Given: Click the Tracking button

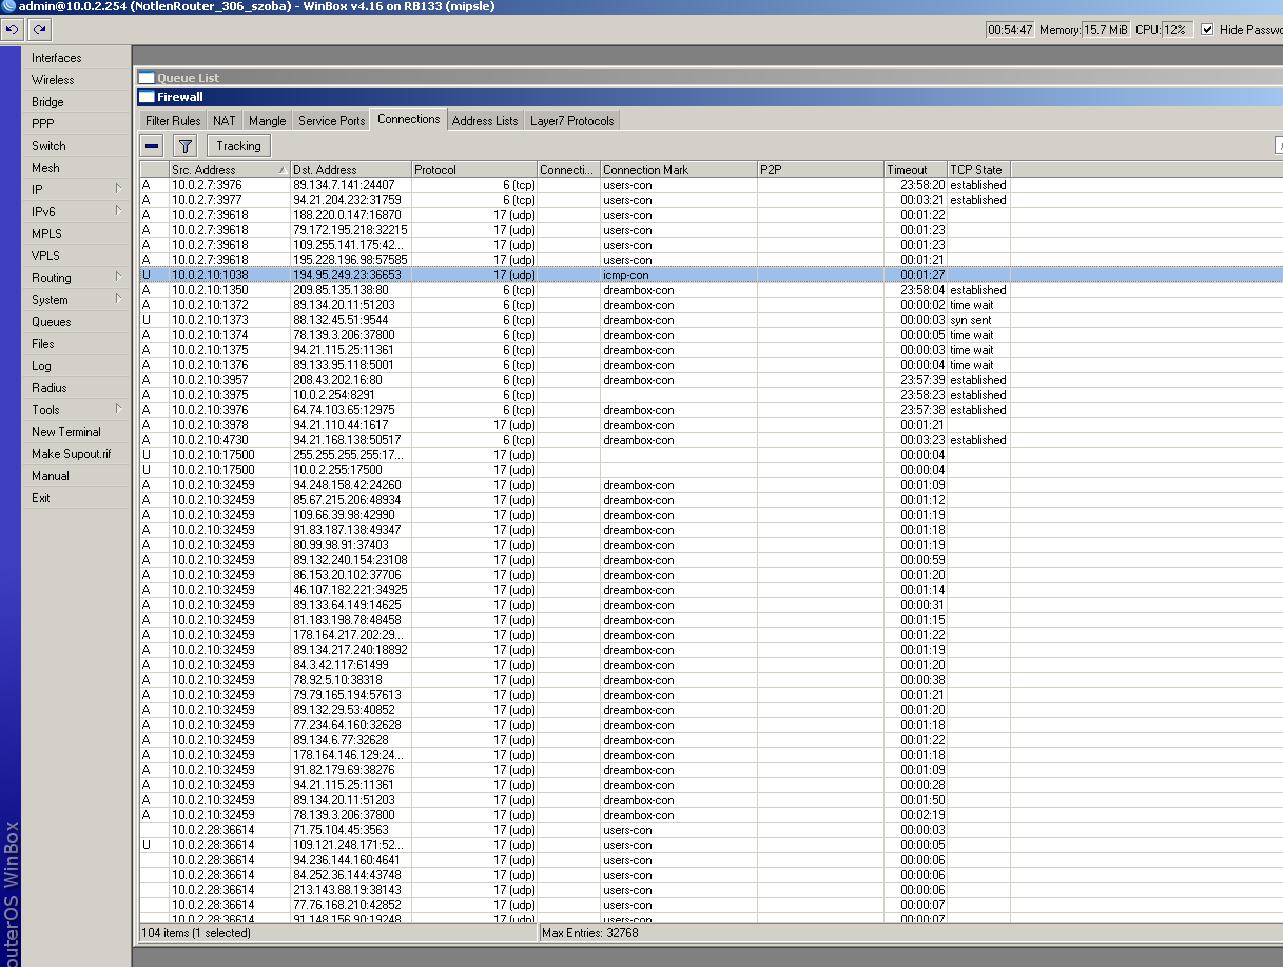Looking at the screenshot, I should coord(237,145).
